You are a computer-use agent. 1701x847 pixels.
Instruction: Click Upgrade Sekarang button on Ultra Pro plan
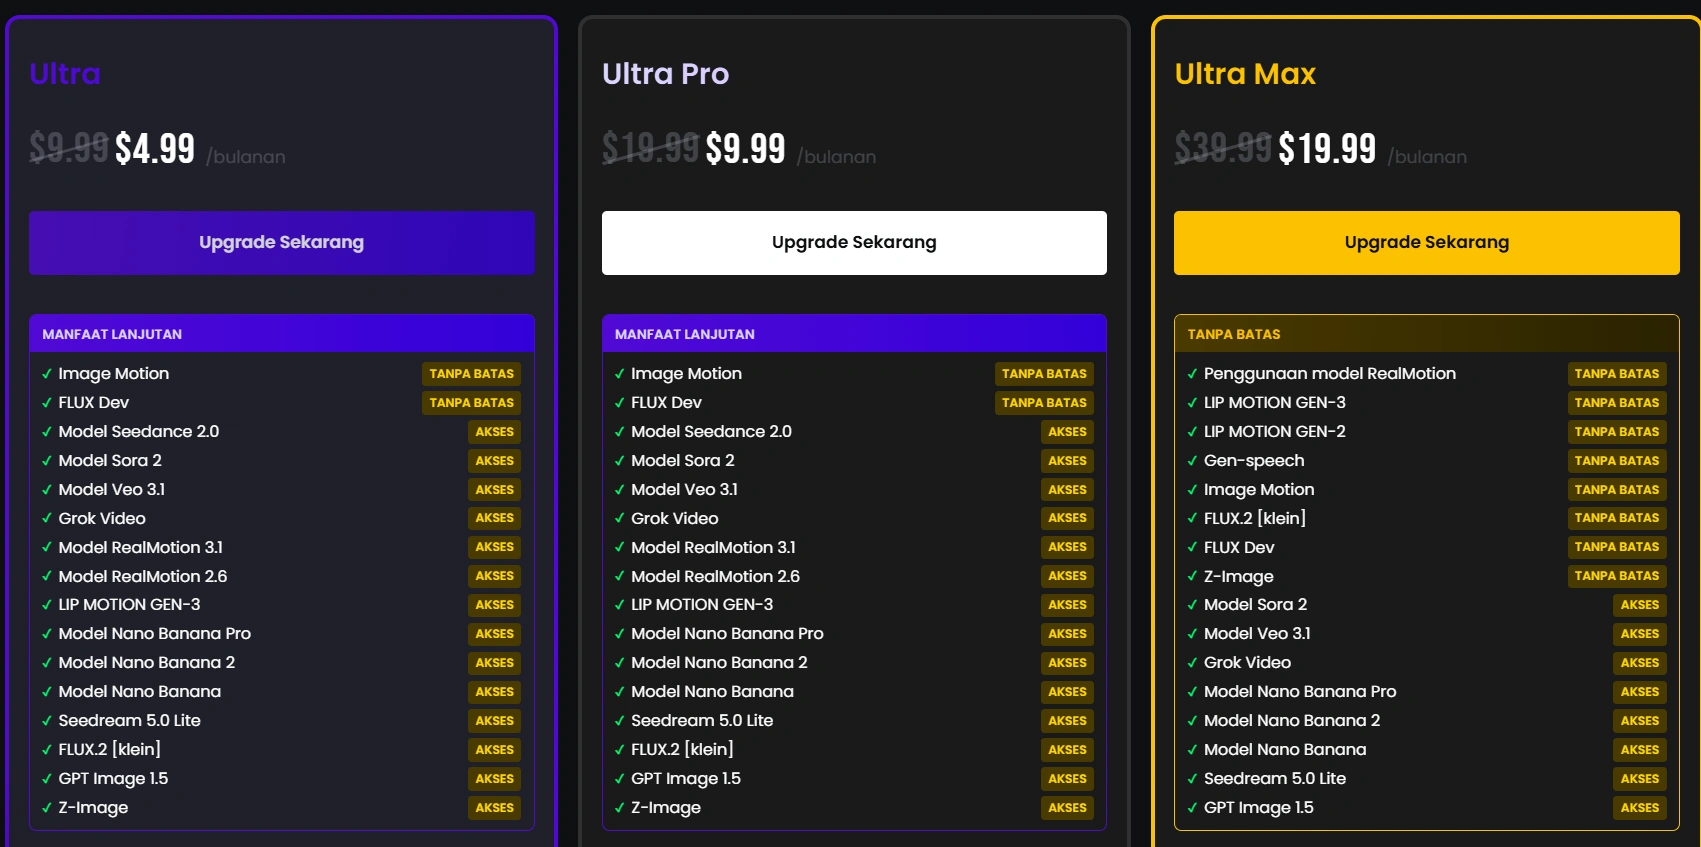coord(854,242)
